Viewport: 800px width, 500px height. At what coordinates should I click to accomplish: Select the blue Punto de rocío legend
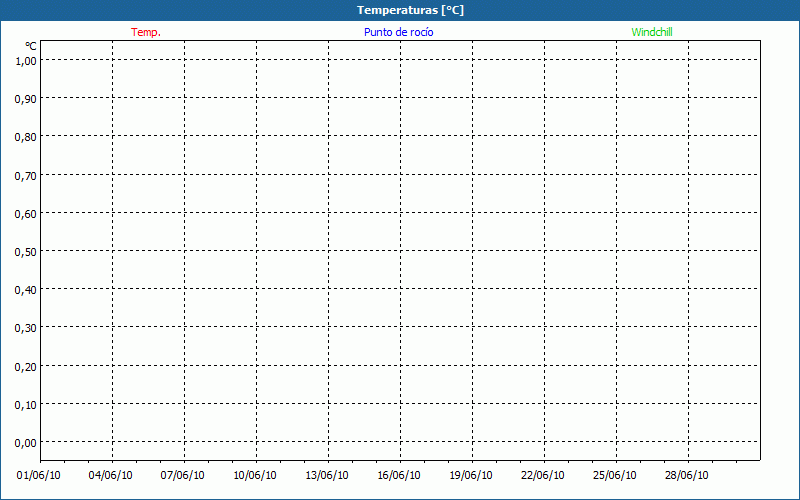(398, 32)
